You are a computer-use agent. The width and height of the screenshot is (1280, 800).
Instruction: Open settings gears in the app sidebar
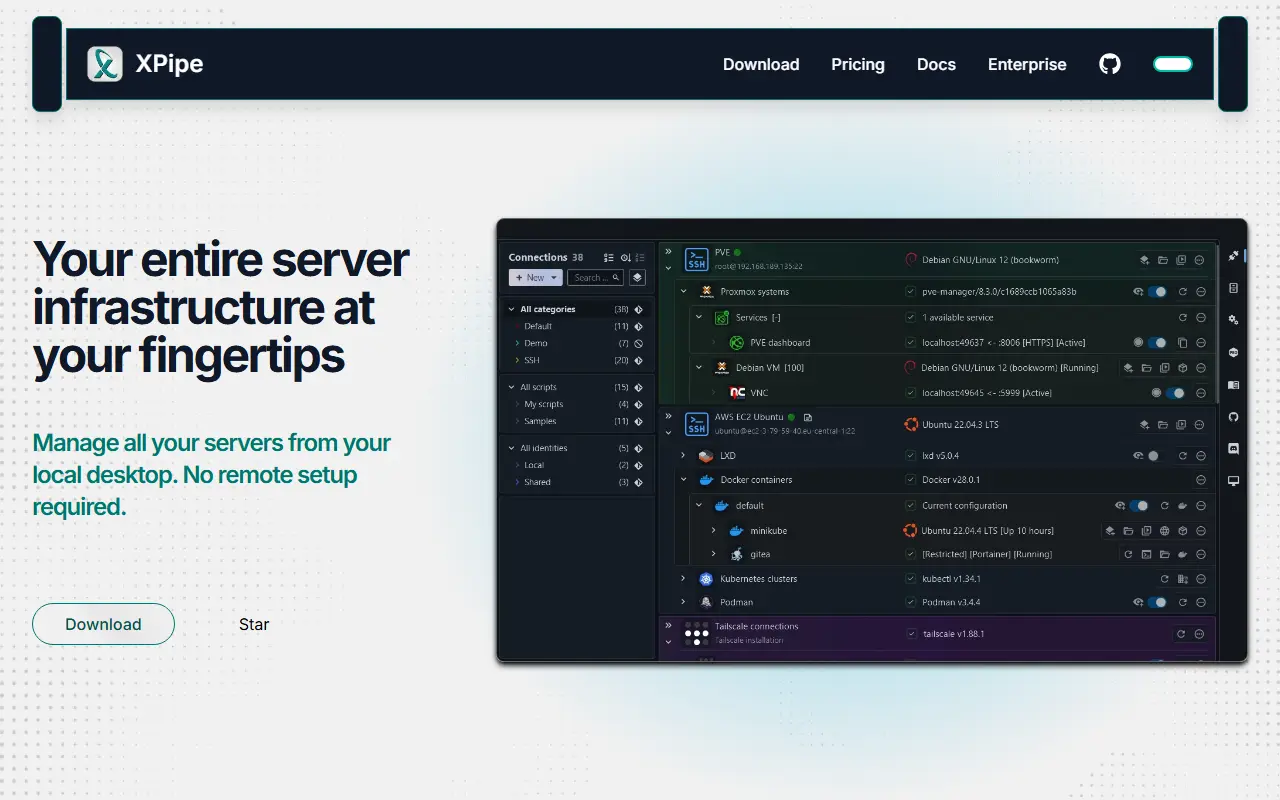coord(1233,320)
